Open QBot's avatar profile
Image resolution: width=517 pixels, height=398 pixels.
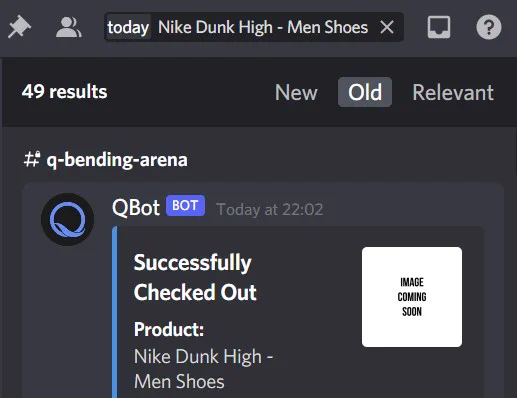point(67,219)
